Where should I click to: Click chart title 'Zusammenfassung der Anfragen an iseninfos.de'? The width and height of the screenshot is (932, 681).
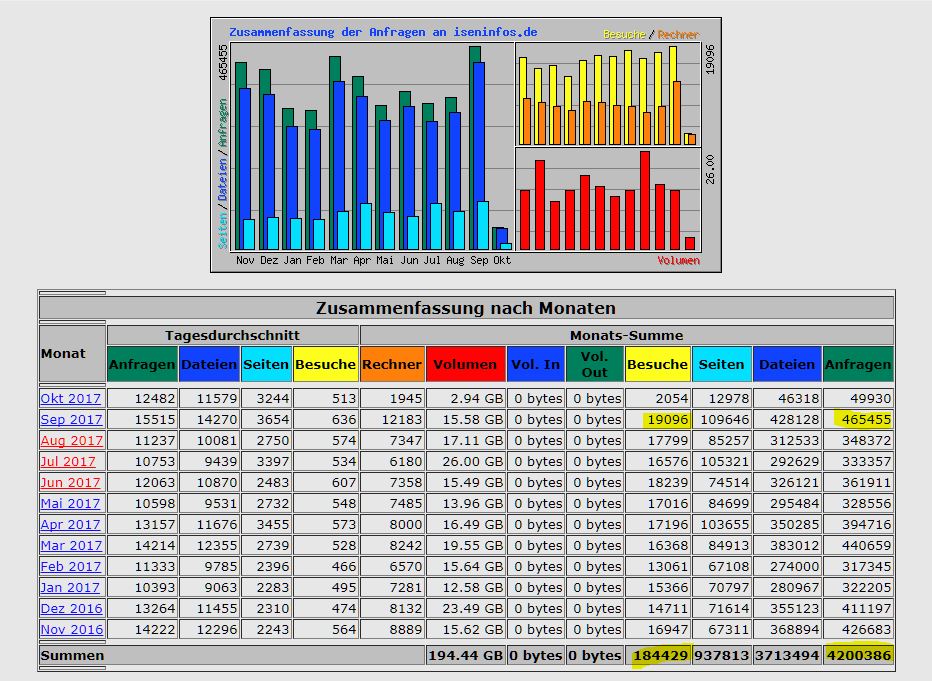[383, 32]
